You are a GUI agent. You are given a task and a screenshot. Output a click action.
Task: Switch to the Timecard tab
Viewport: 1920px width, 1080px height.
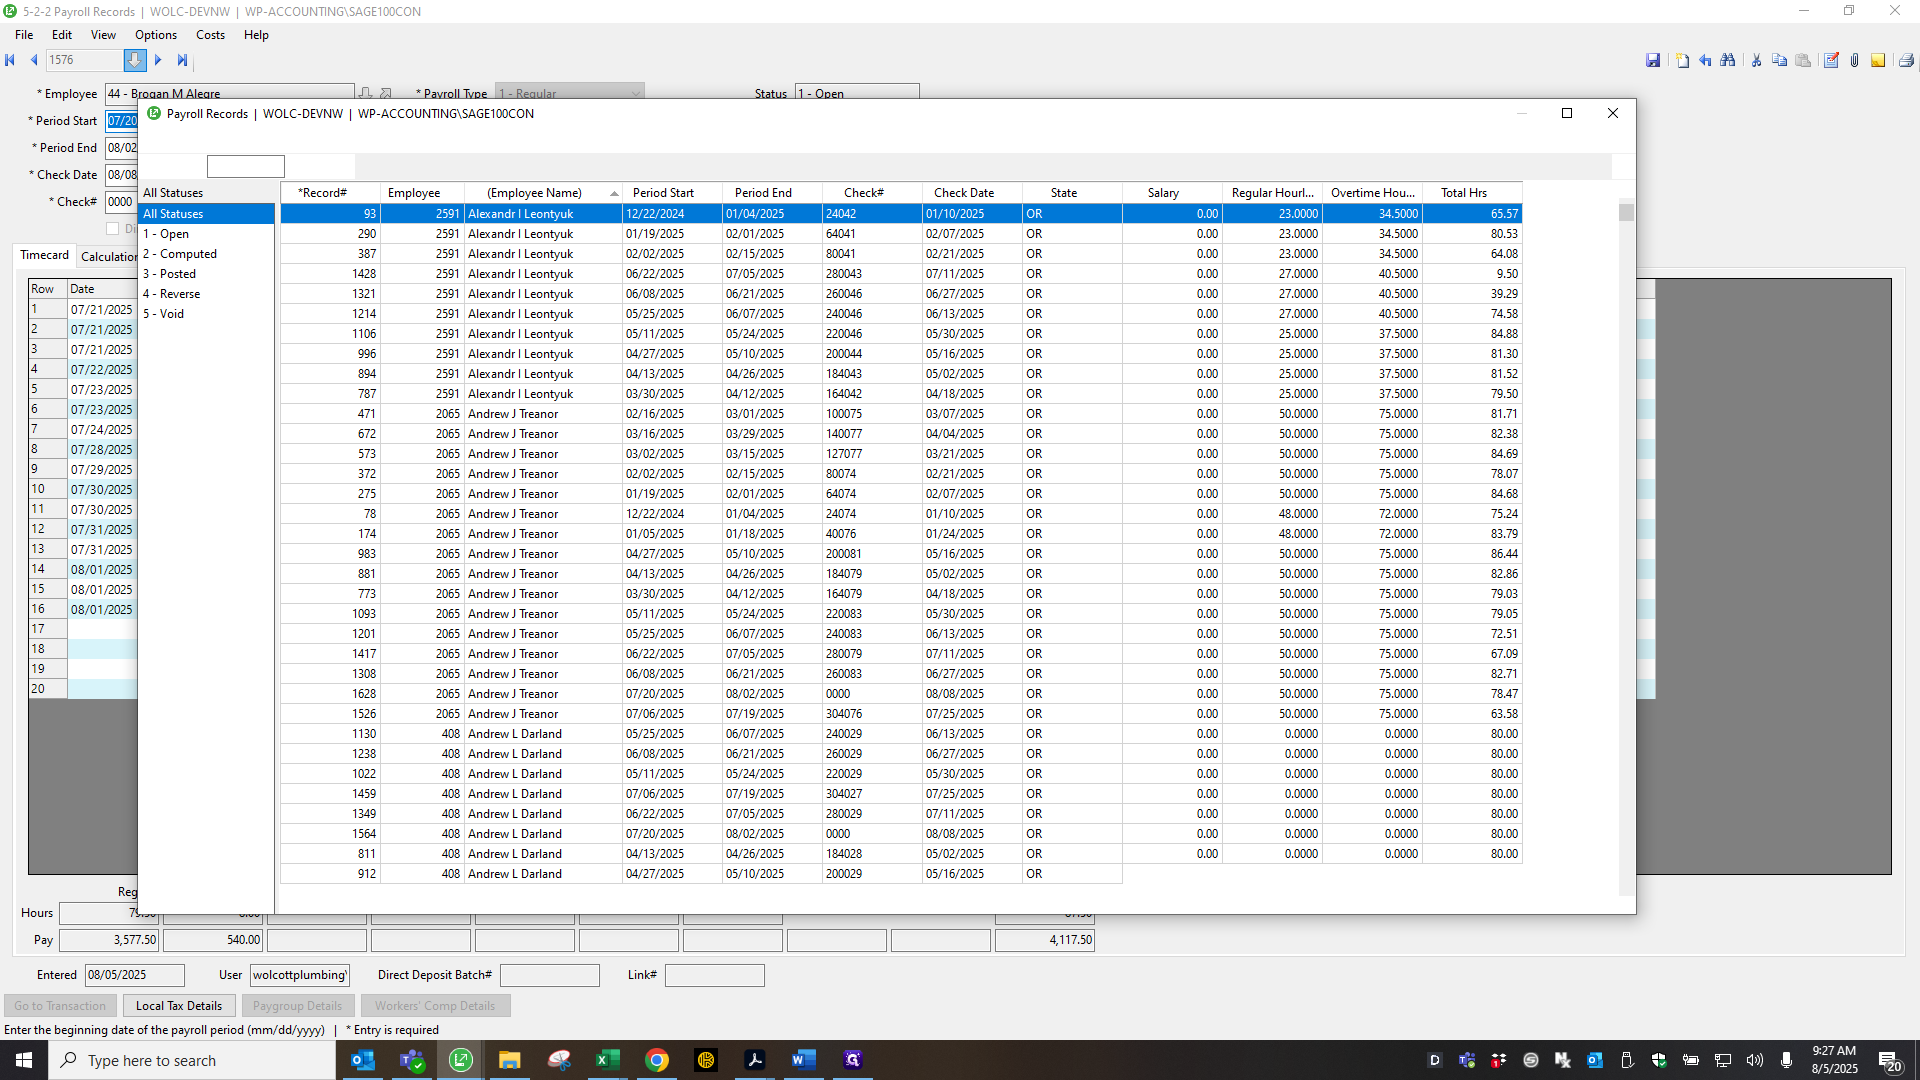(x=44, y=255)
